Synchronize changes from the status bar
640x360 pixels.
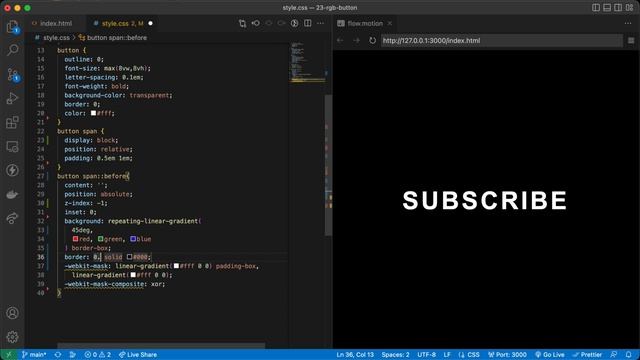[58, 355]
